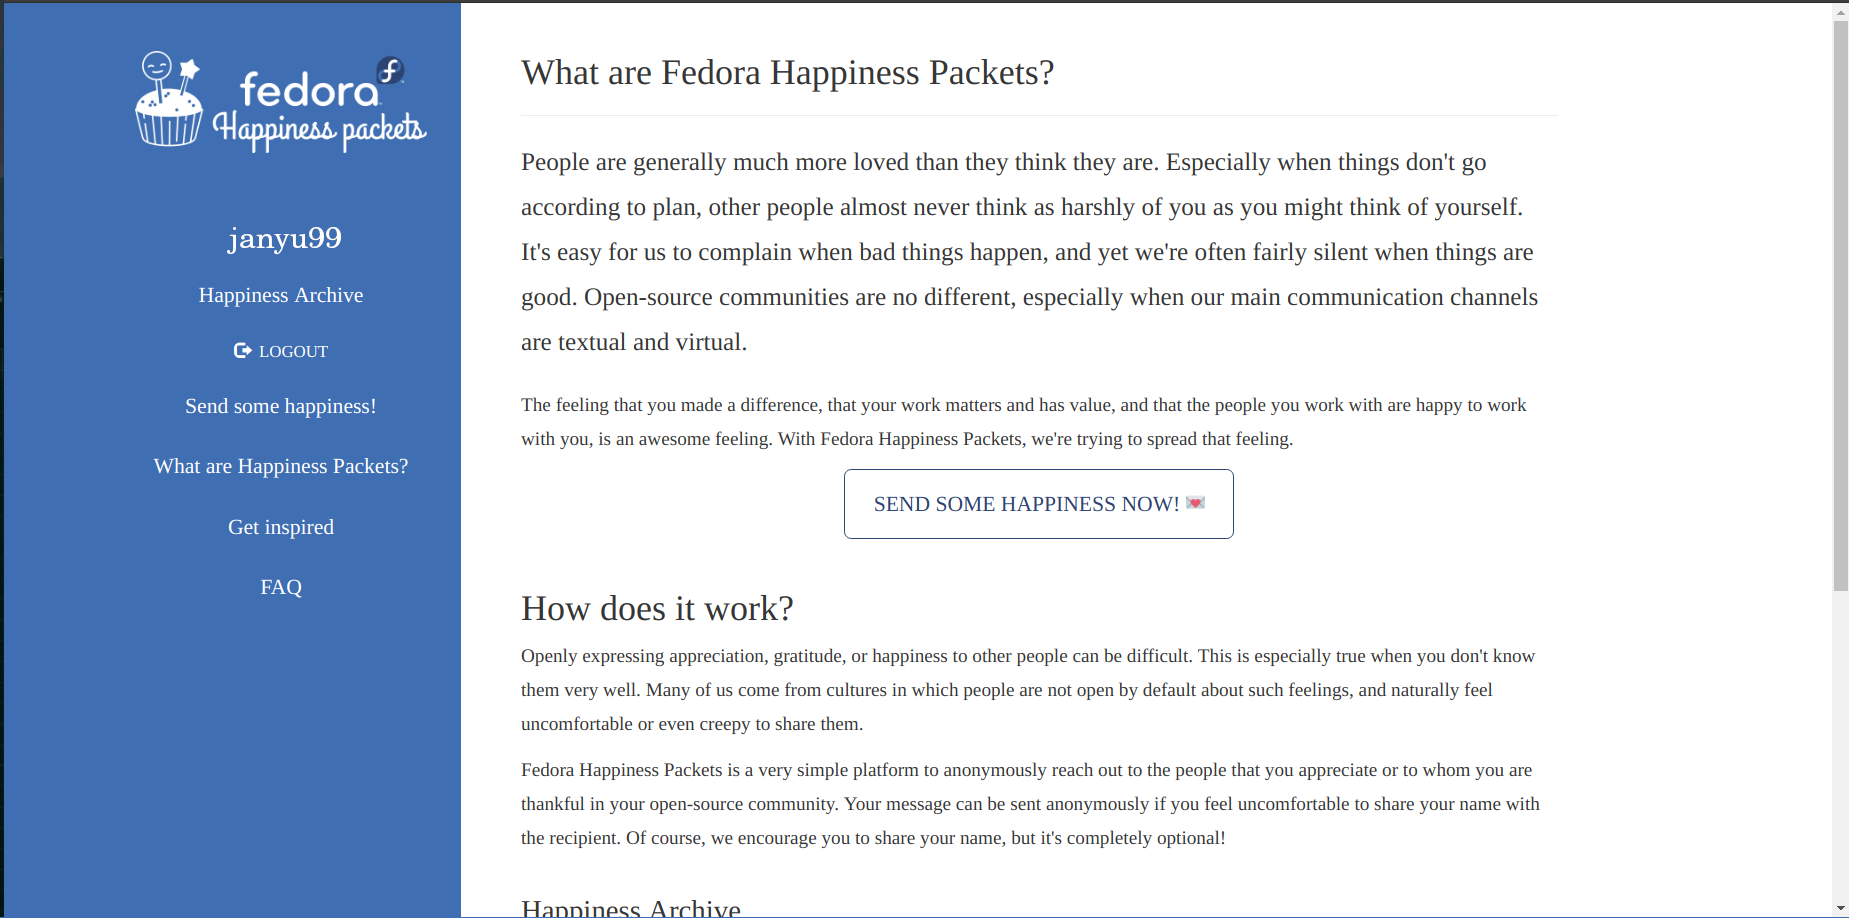Click the Happiness Archive heading at bottom
This screenshot has width=1849, height=918.
click(x=631, y=907)
